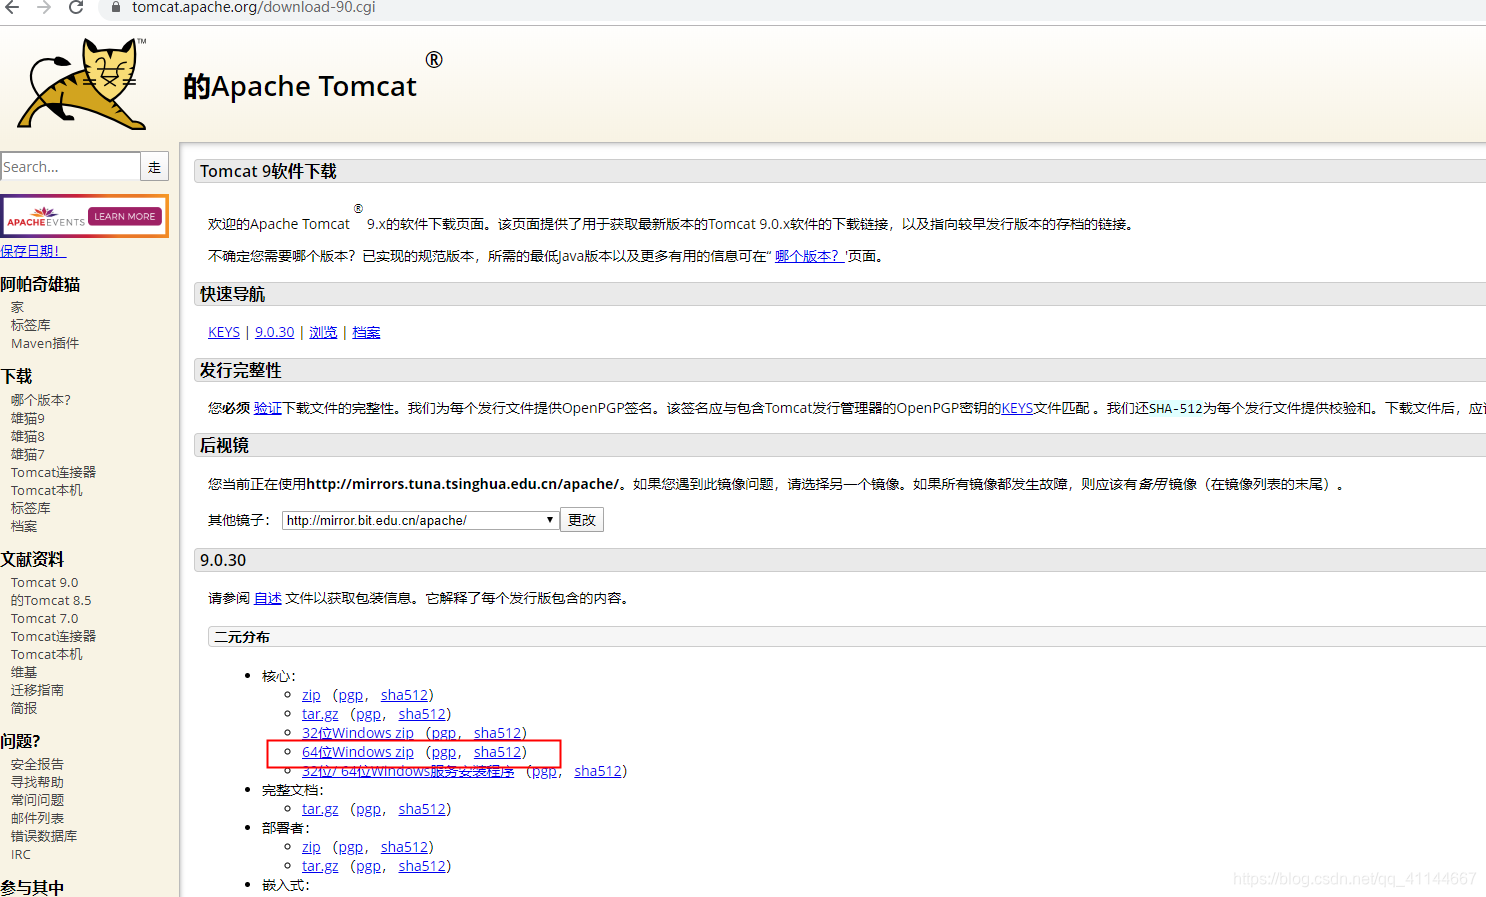The width and height of the screenshot is (1486, 897).
Task: Open Maven插件 sidebar link
Action: tap(45, 343)
